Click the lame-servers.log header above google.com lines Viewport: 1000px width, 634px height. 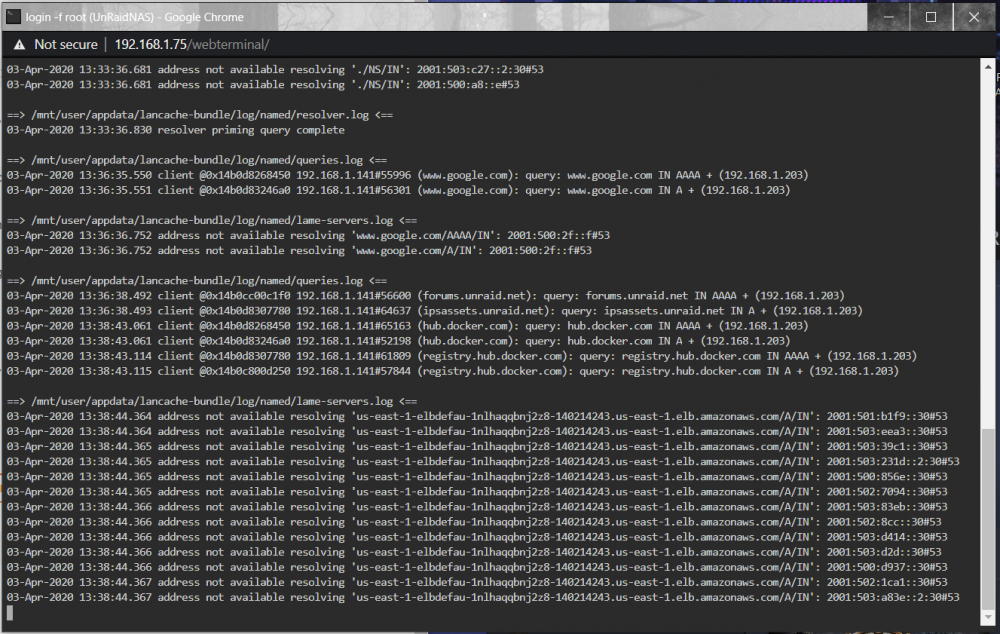pos(212,220)
